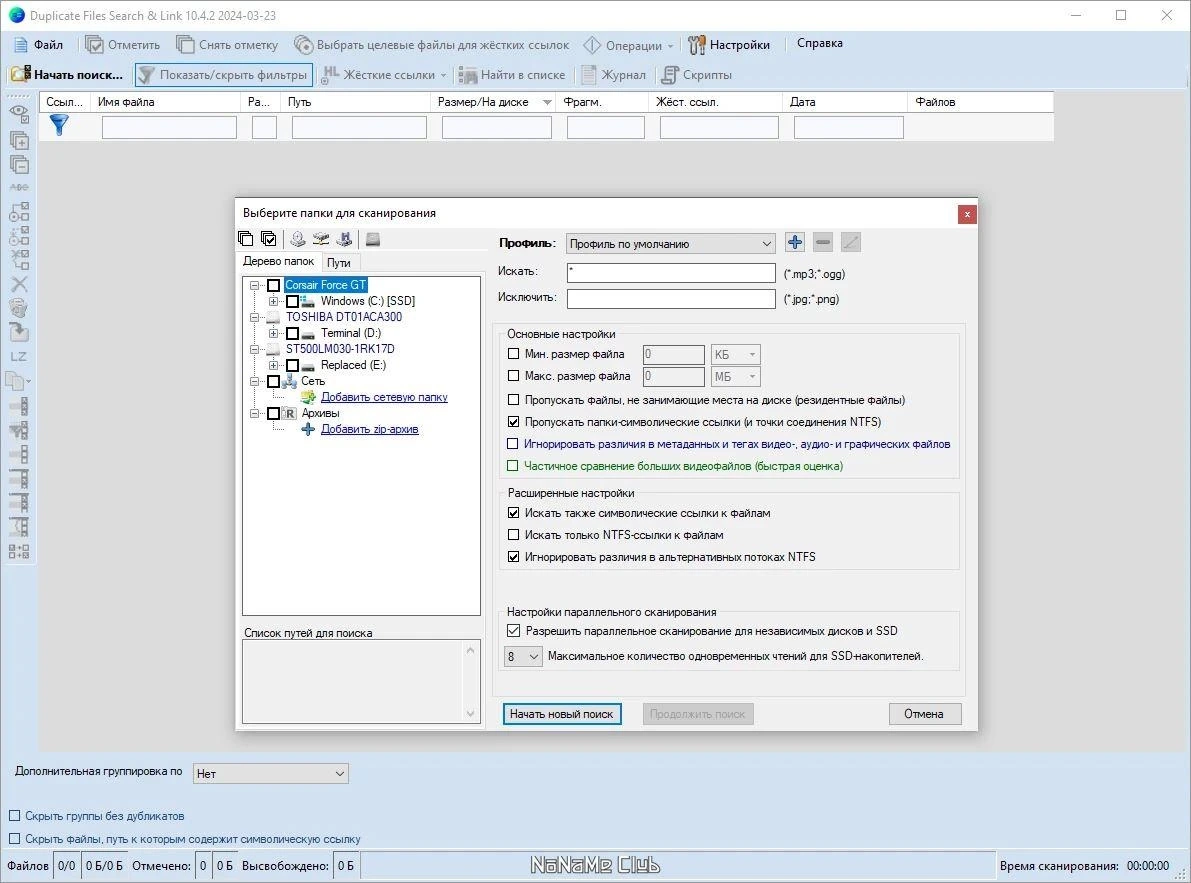Collapse the Архивы tree node
The height and width of the screenshot is (883, 1191).
[254, 414]
